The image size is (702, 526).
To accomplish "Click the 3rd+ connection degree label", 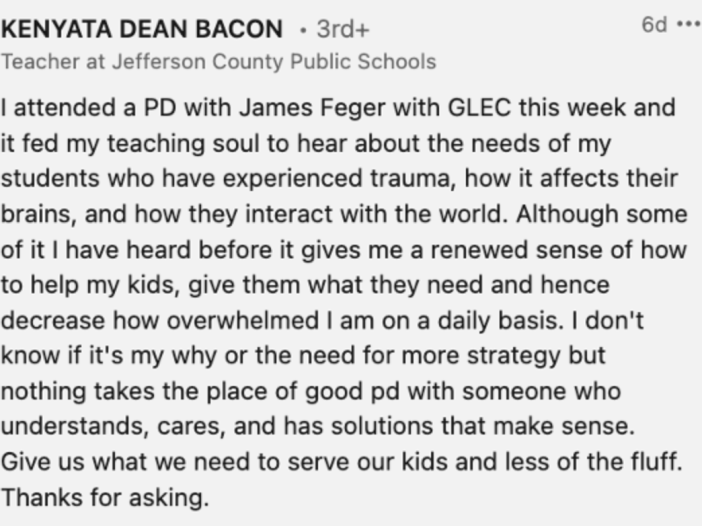I will [343, 30].
